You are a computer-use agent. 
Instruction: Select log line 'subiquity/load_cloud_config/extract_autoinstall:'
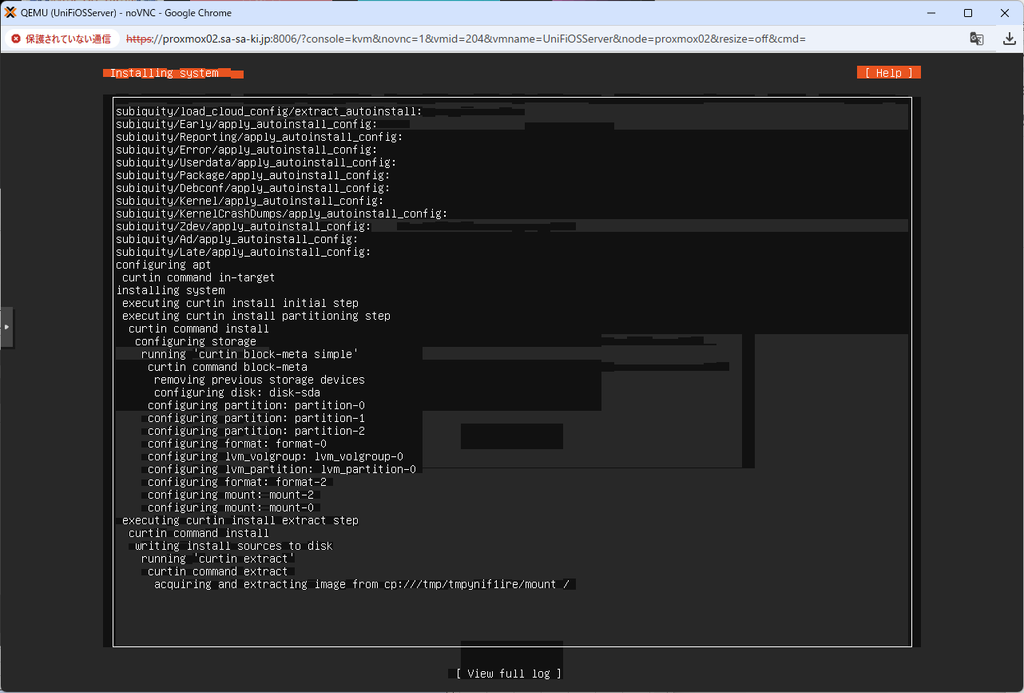click(x=269, y=112)
